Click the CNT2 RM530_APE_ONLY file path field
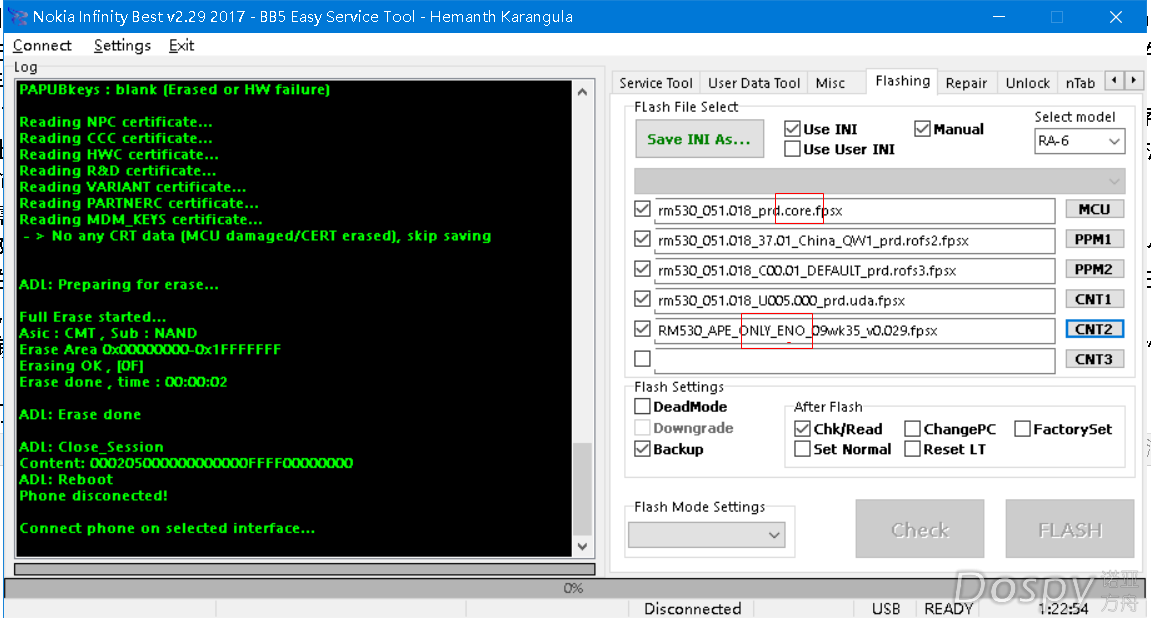Screen dimensions: 1151x622 [854, 330]
